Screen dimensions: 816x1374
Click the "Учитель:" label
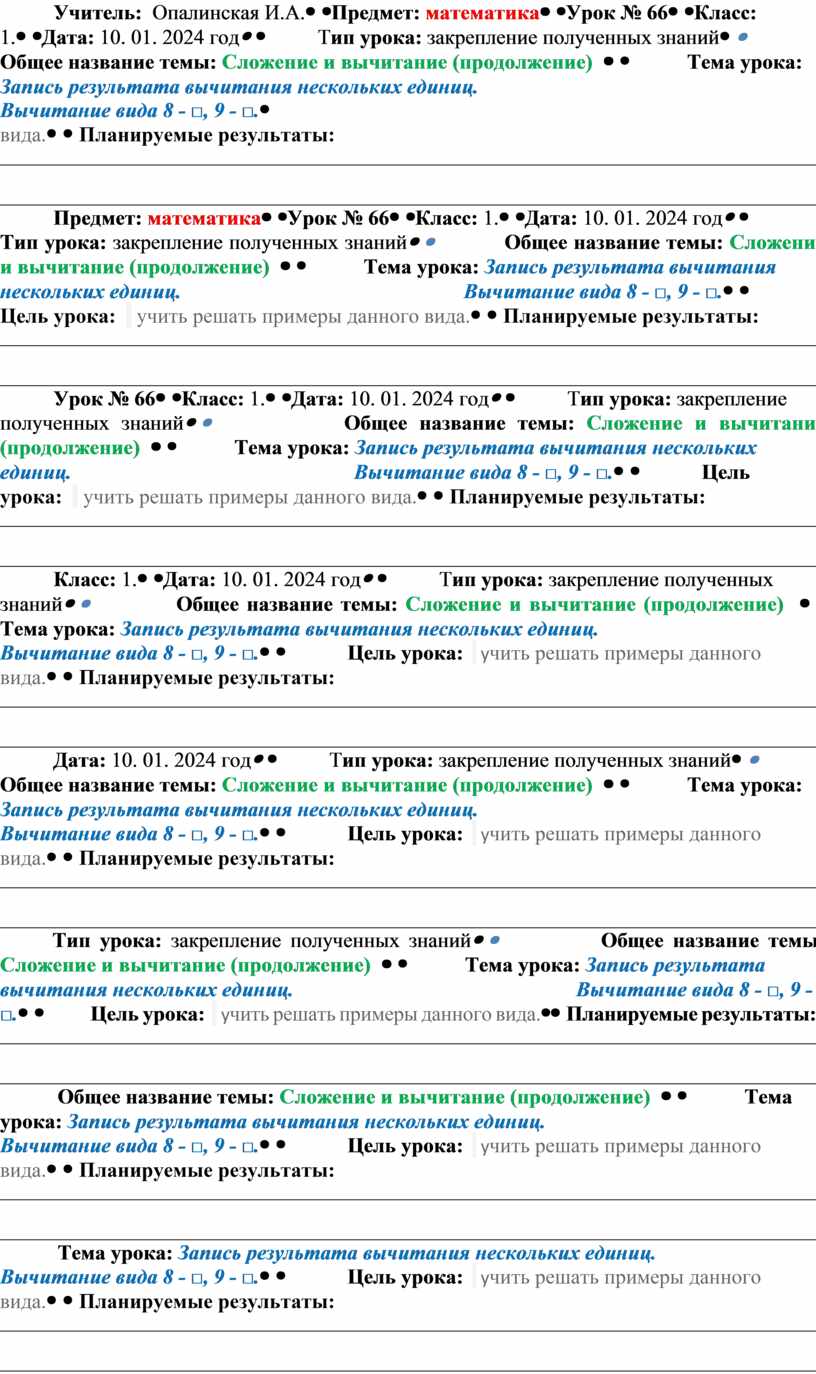(98, 13)
